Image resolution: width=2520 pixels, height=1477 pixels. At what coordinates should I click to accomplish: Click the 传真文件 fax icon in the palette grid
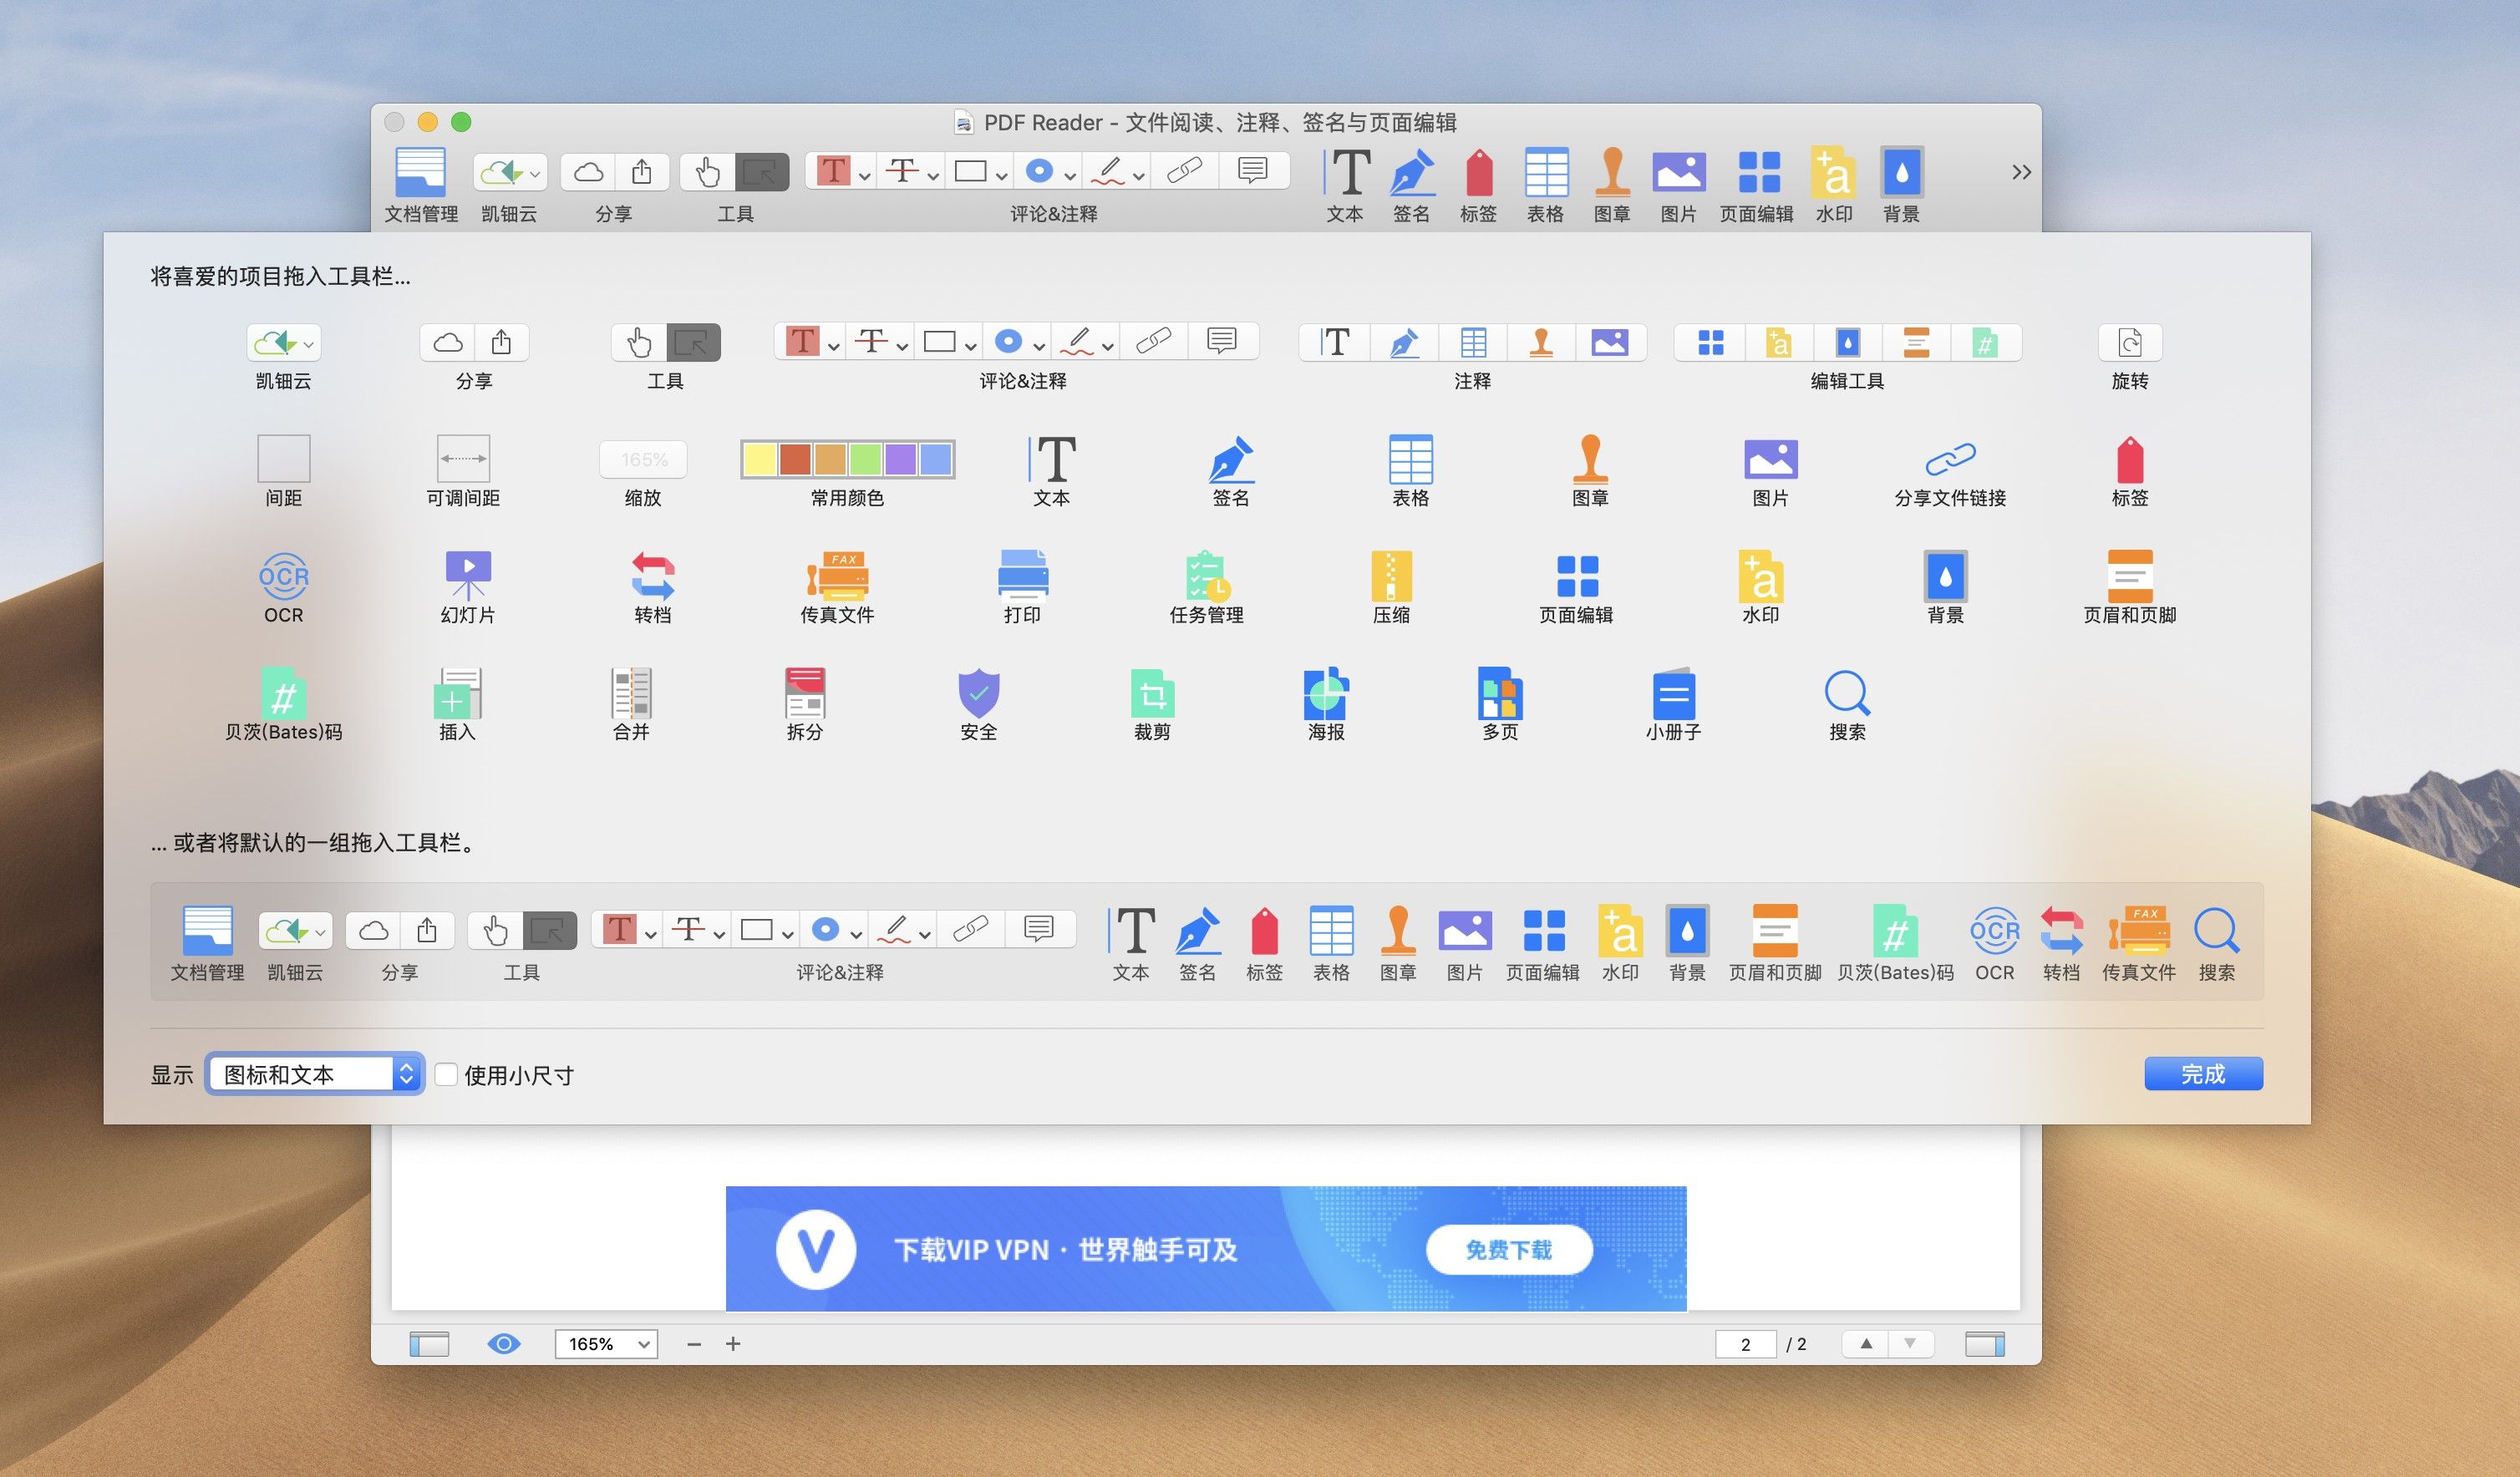click(838, 576)
